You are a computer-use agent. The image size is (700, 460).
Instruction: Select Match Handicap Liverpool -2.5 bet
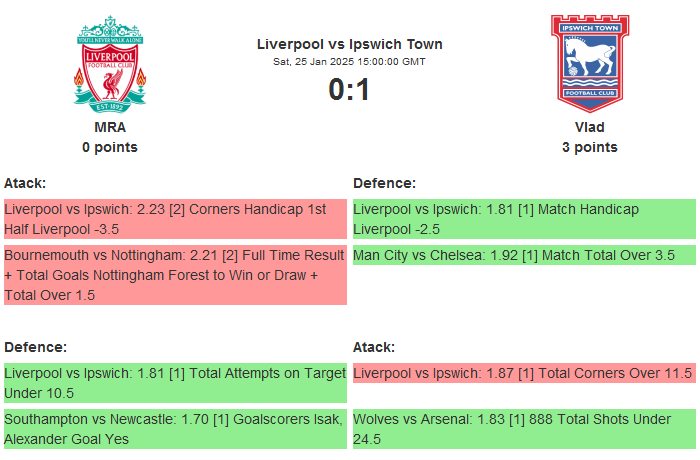click(523, 219)
